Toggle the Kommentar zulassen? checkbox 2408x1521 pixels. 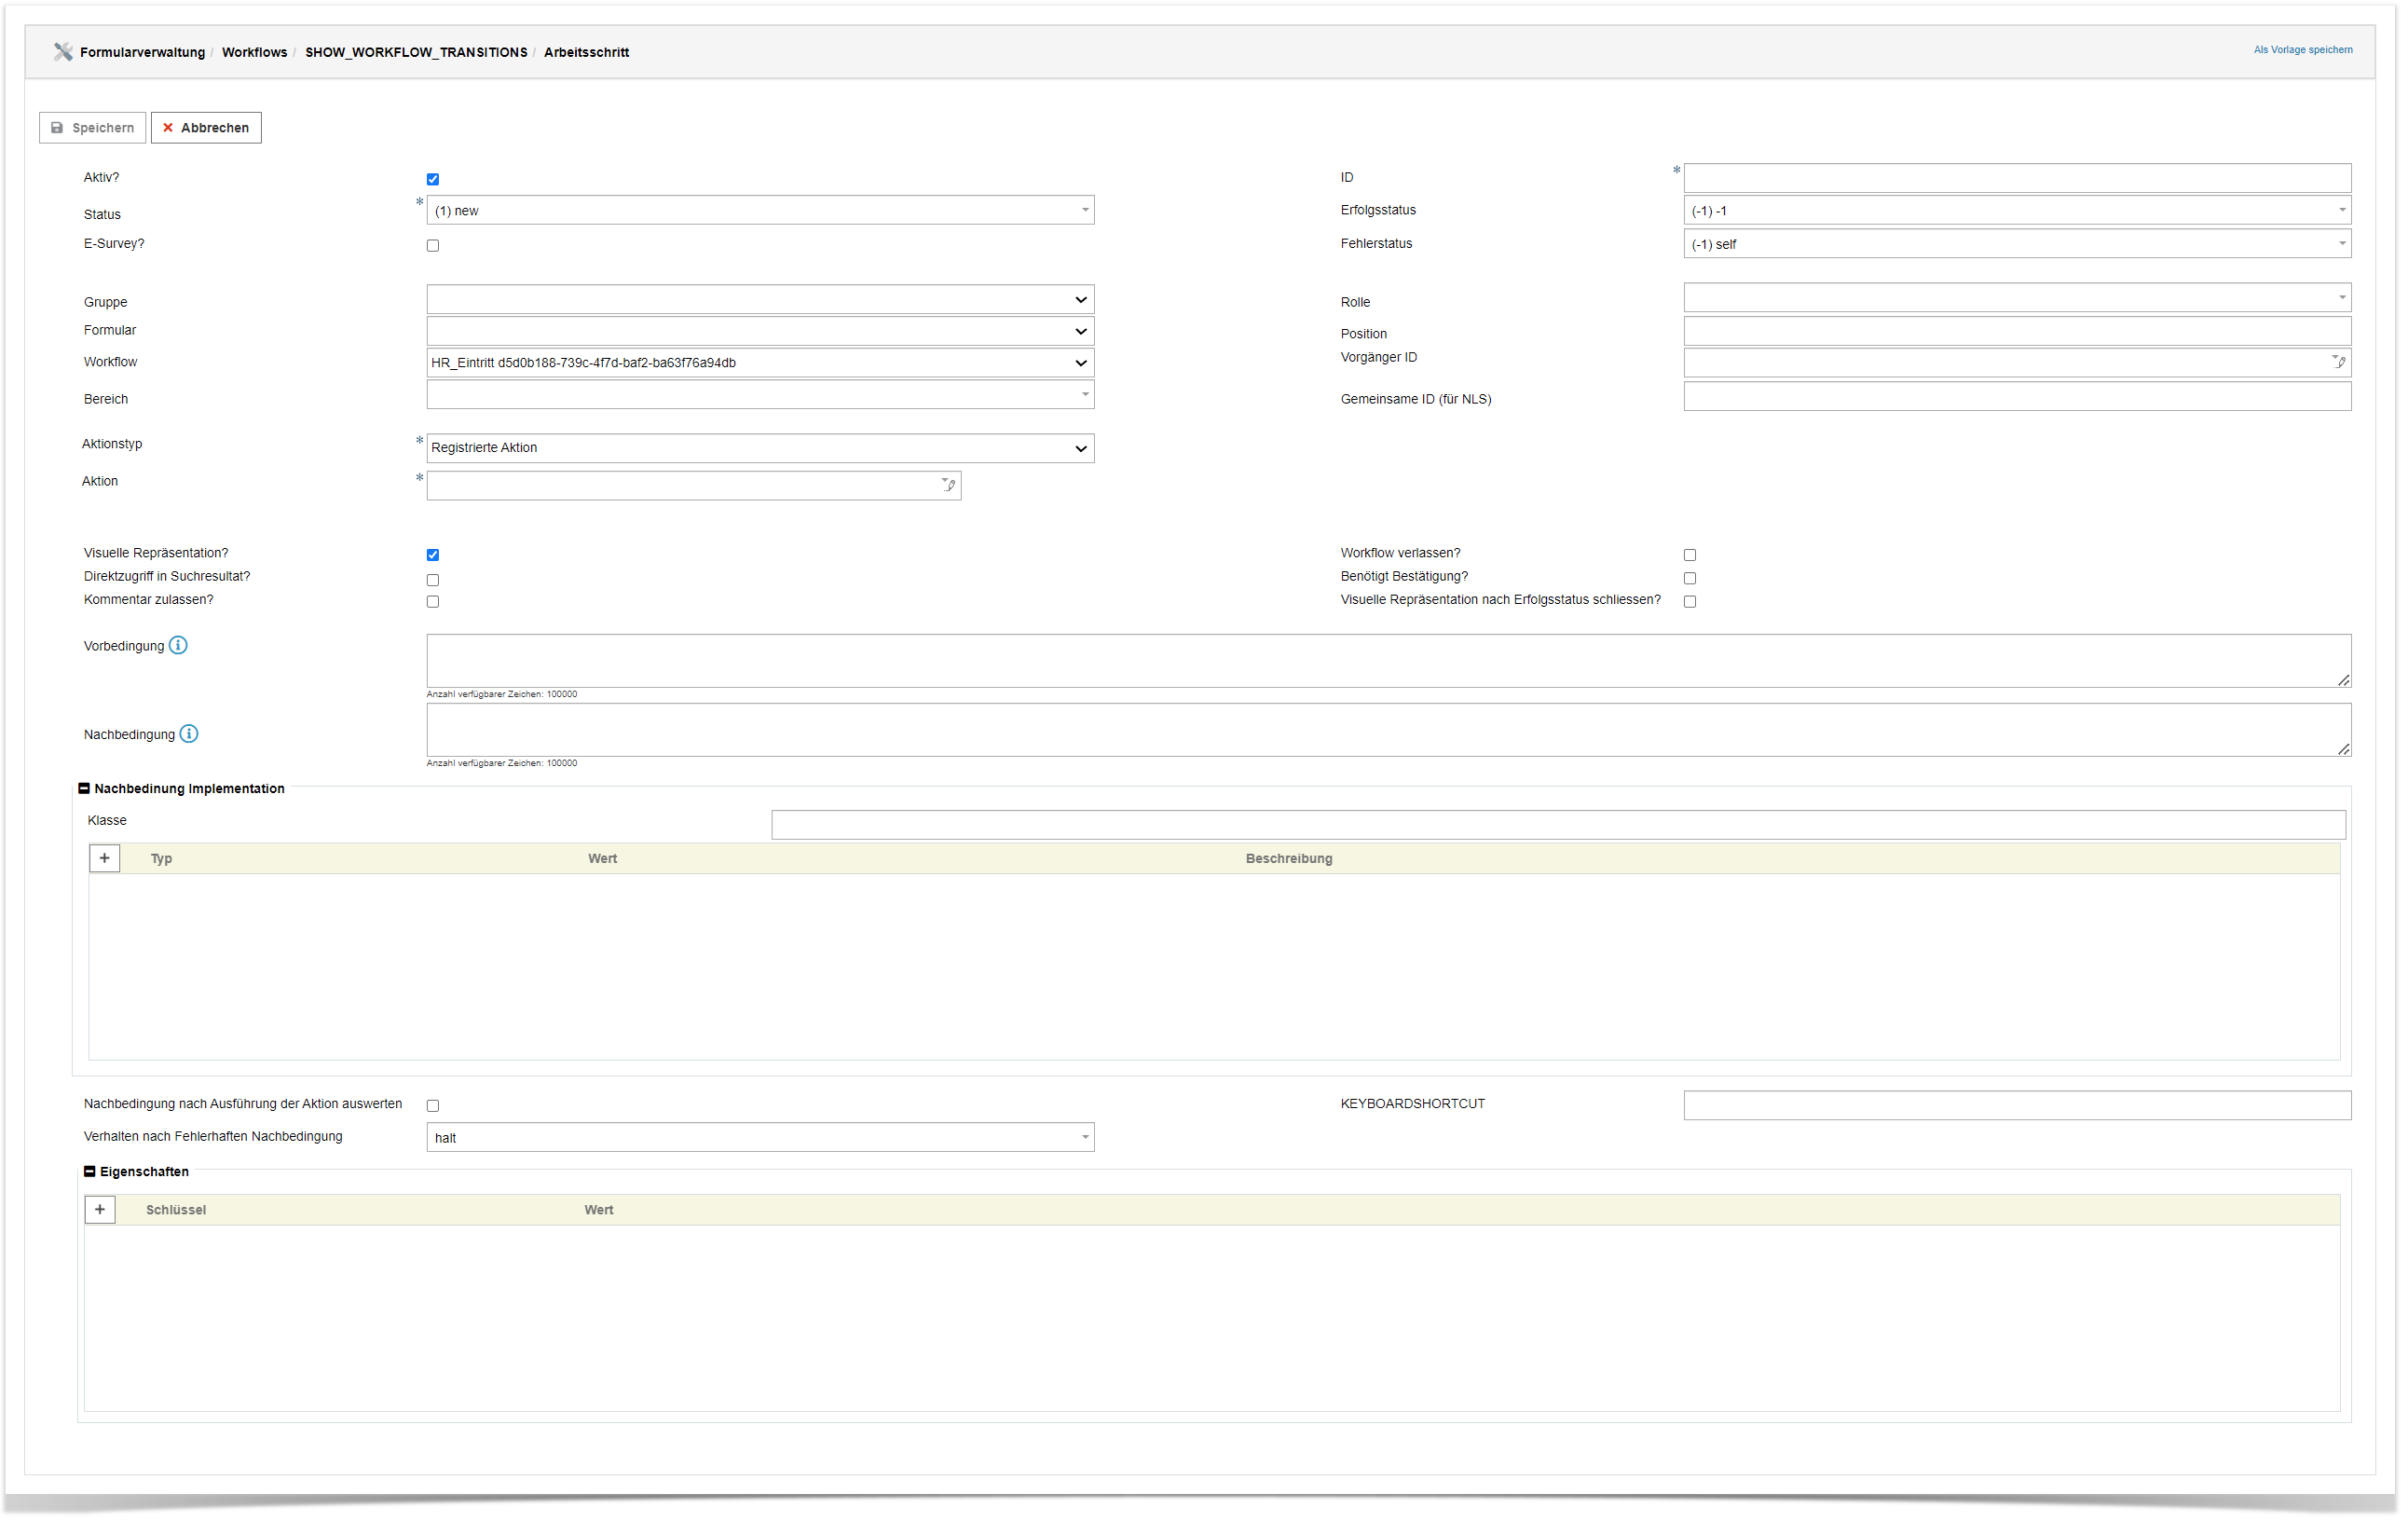pyautogui.click(x=433, y=602)
